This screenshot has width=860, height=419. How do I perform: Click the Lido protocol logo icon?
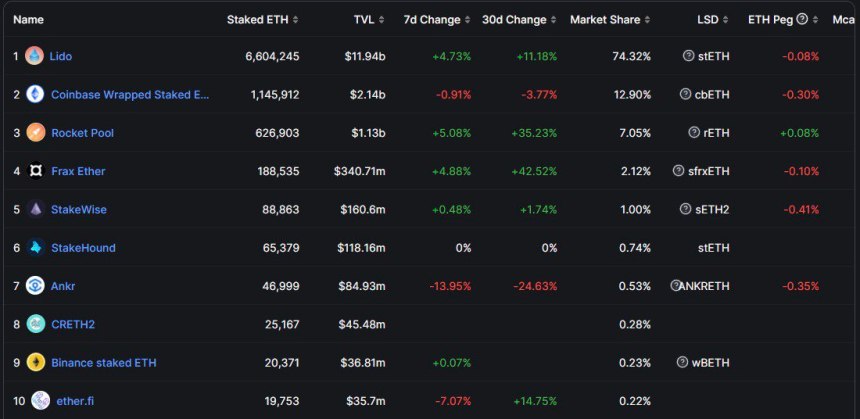34,56
